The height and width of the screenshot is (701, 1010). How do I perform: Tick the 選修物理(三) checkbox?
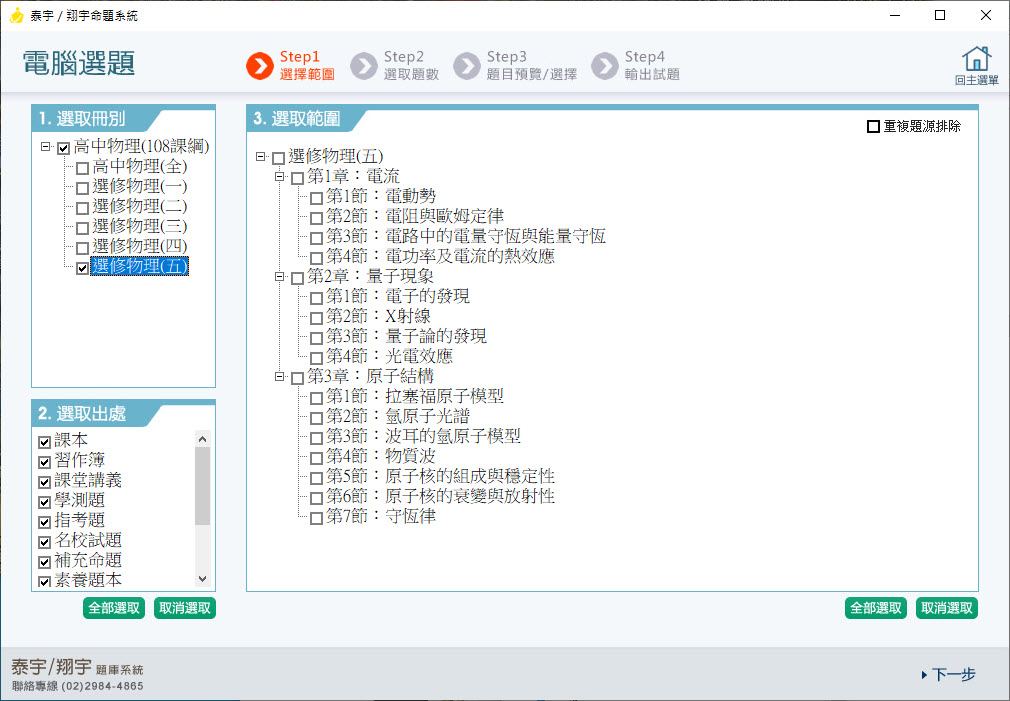(x=82, y=227)
